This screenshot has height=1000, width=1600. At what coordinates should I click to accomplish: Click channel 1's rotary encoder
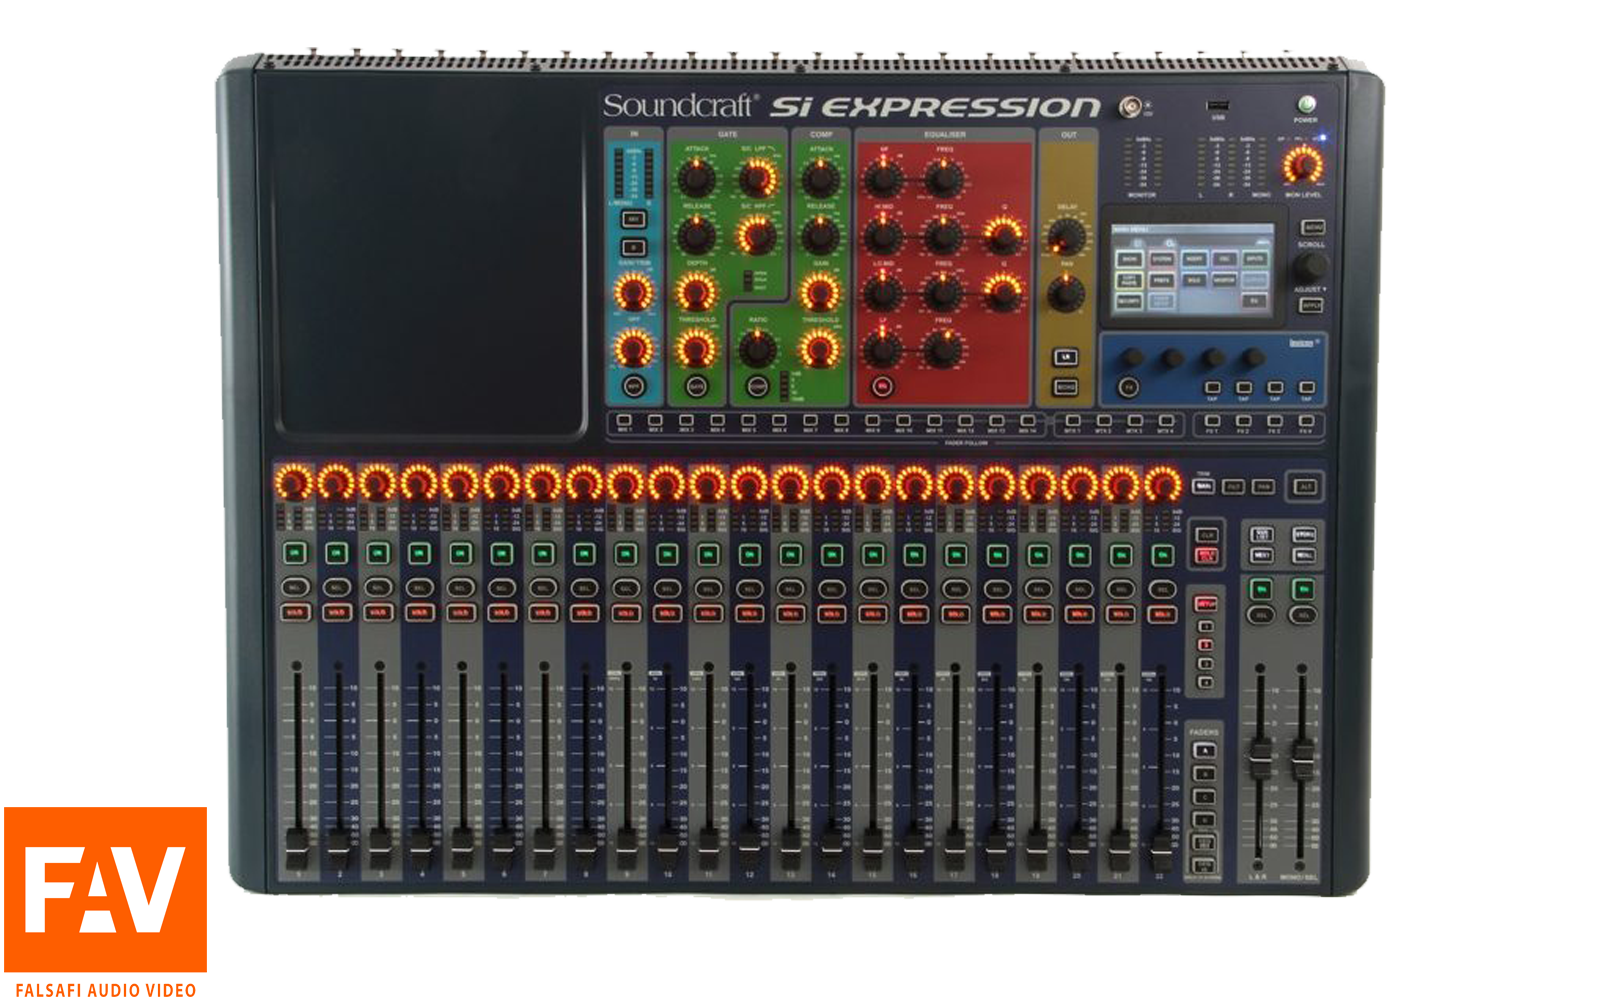tap(294, 483)
